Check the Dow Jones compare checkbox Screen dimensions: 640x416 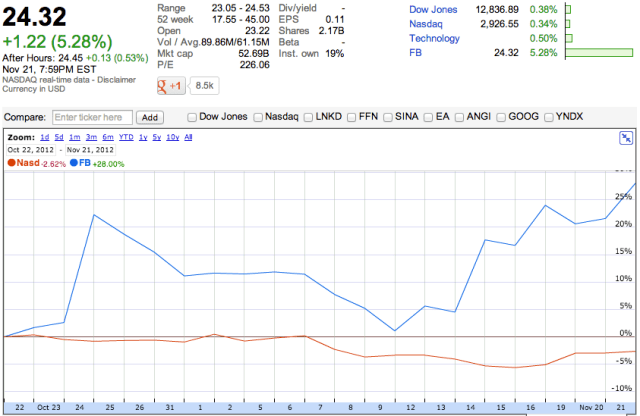coord(192,118)
